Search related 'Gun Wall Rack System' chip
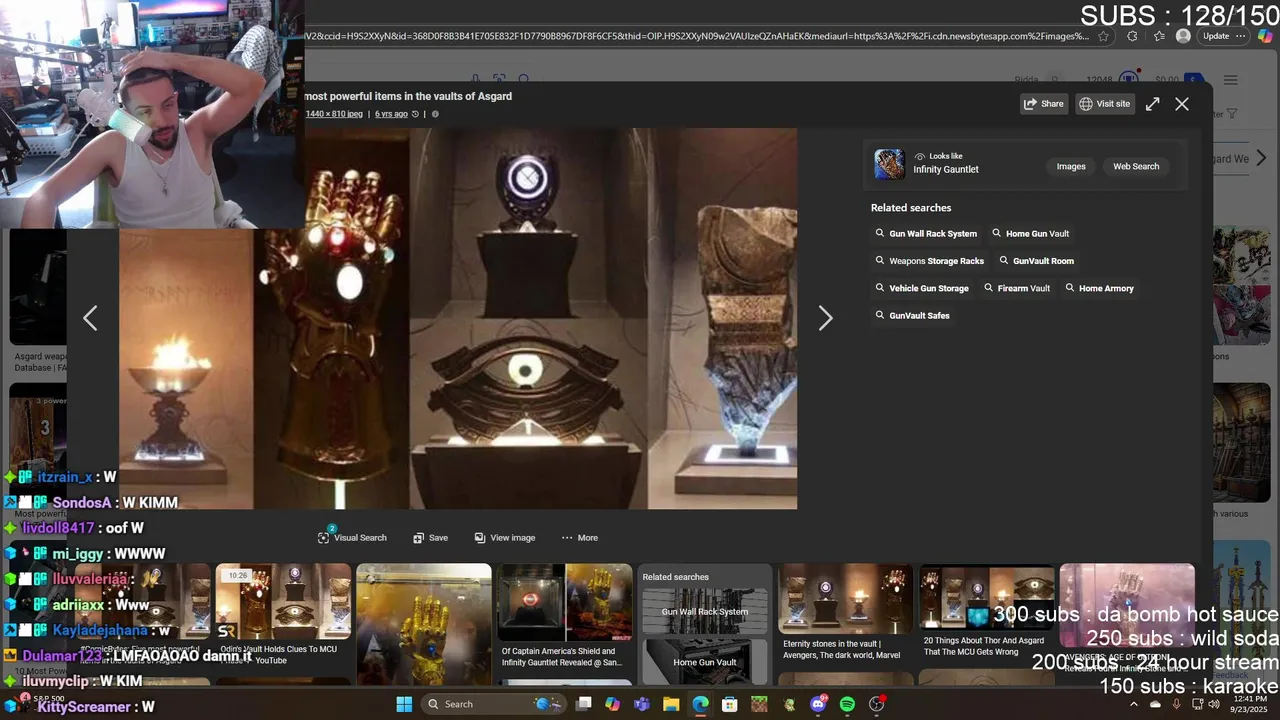This screenshot has width=1280, height=720. tap(926, 233)
